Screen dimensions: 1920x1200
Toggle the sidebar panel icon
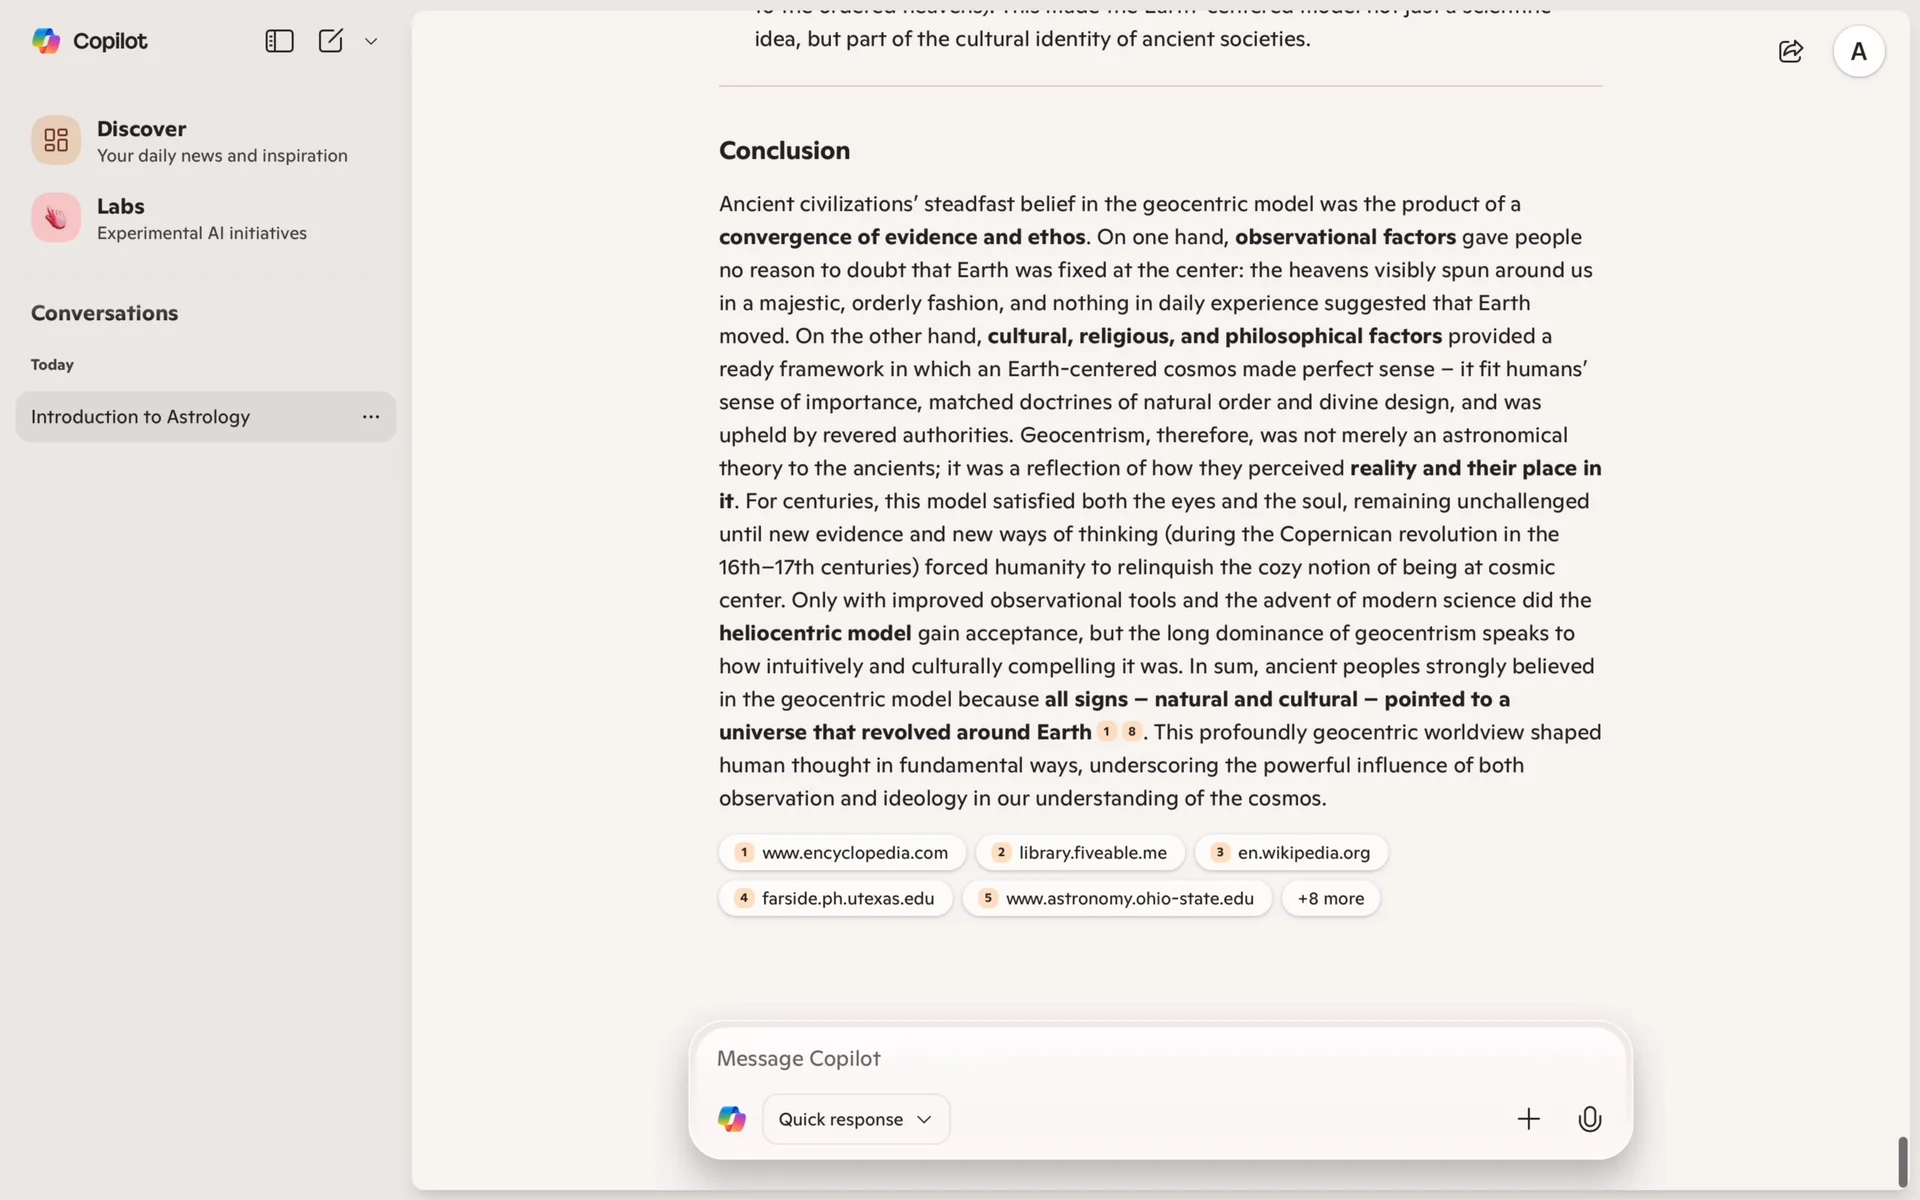coord(279,41)
